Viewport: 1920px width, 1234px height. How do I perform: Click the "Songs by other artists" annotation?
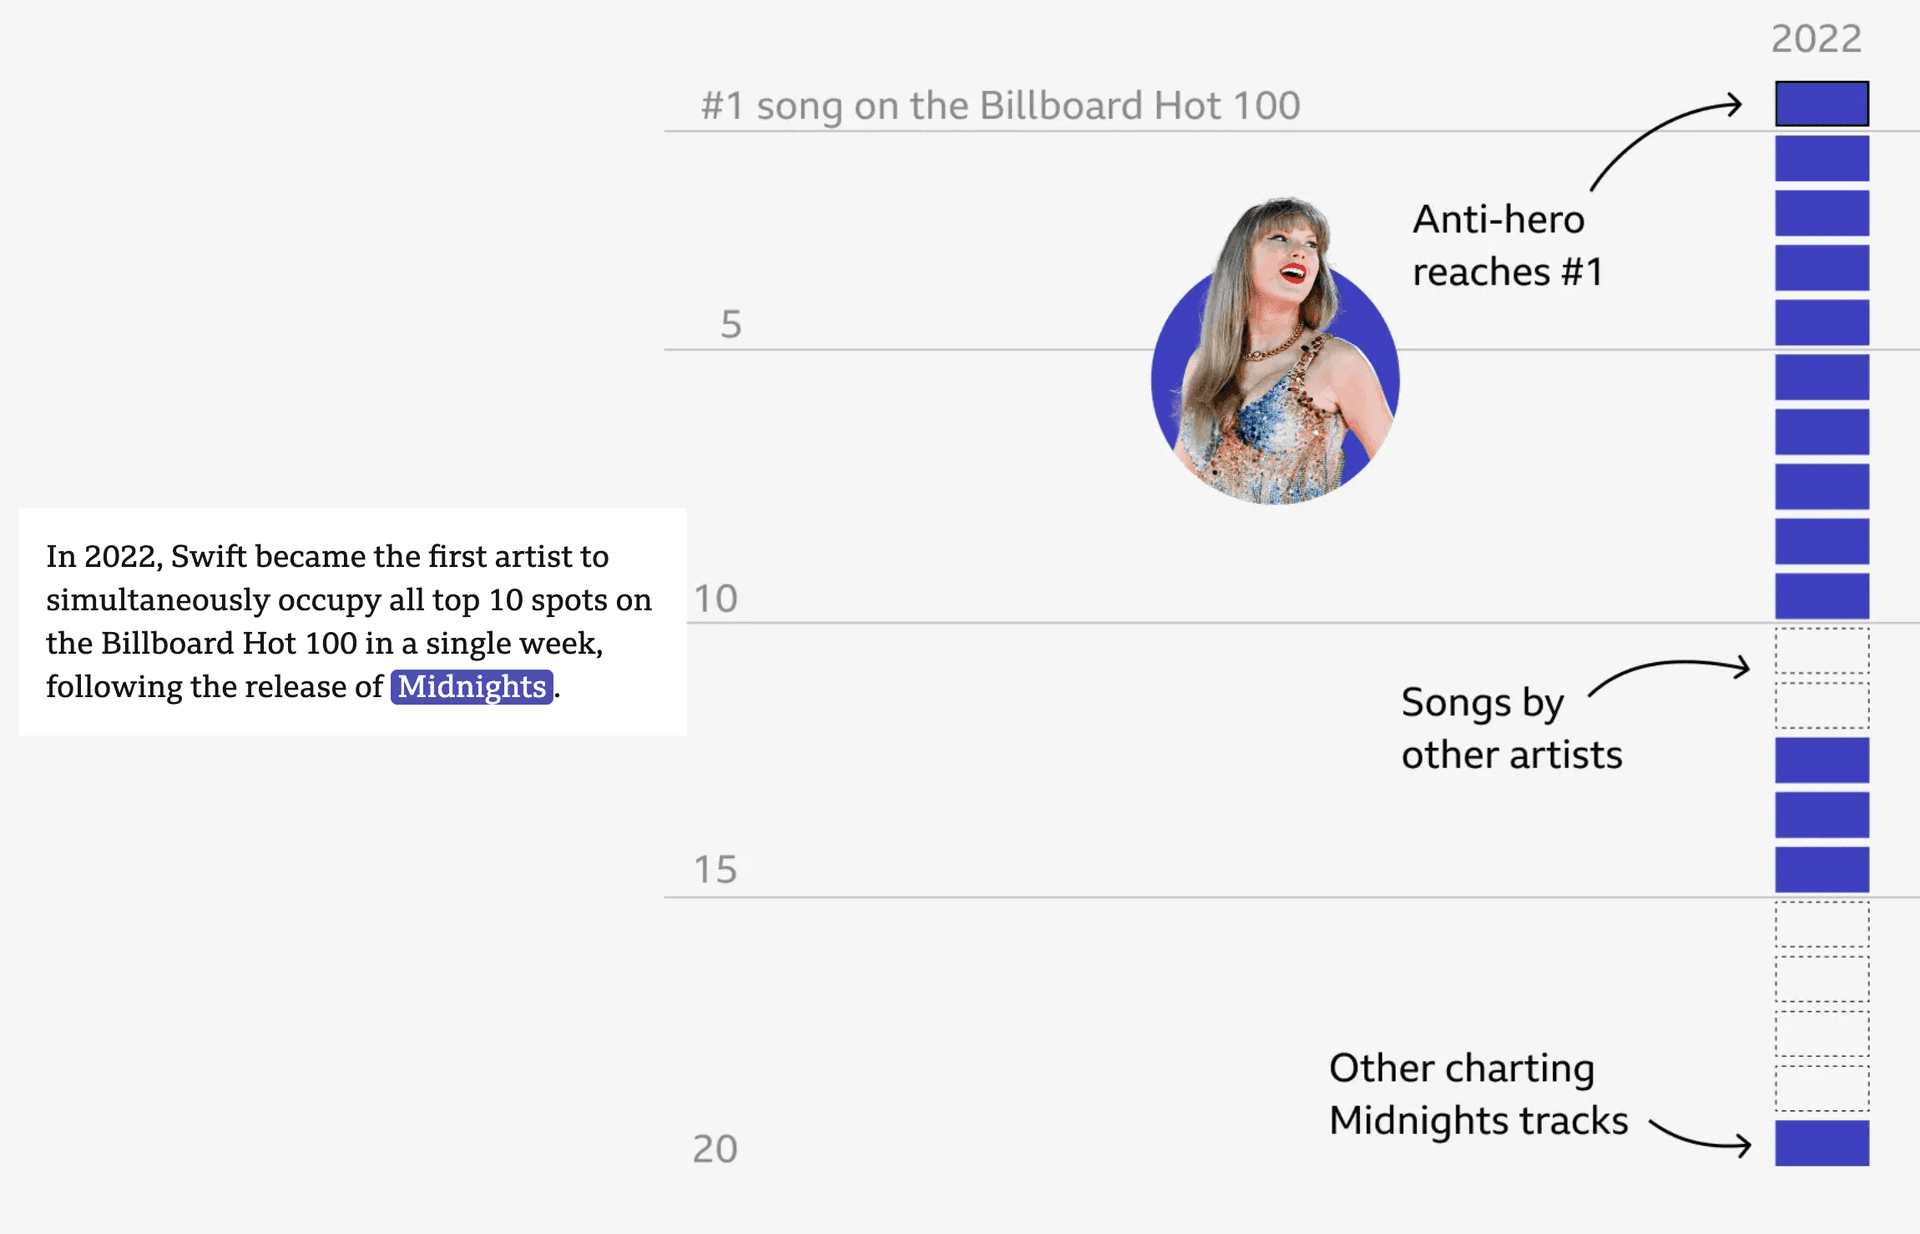1511,729
